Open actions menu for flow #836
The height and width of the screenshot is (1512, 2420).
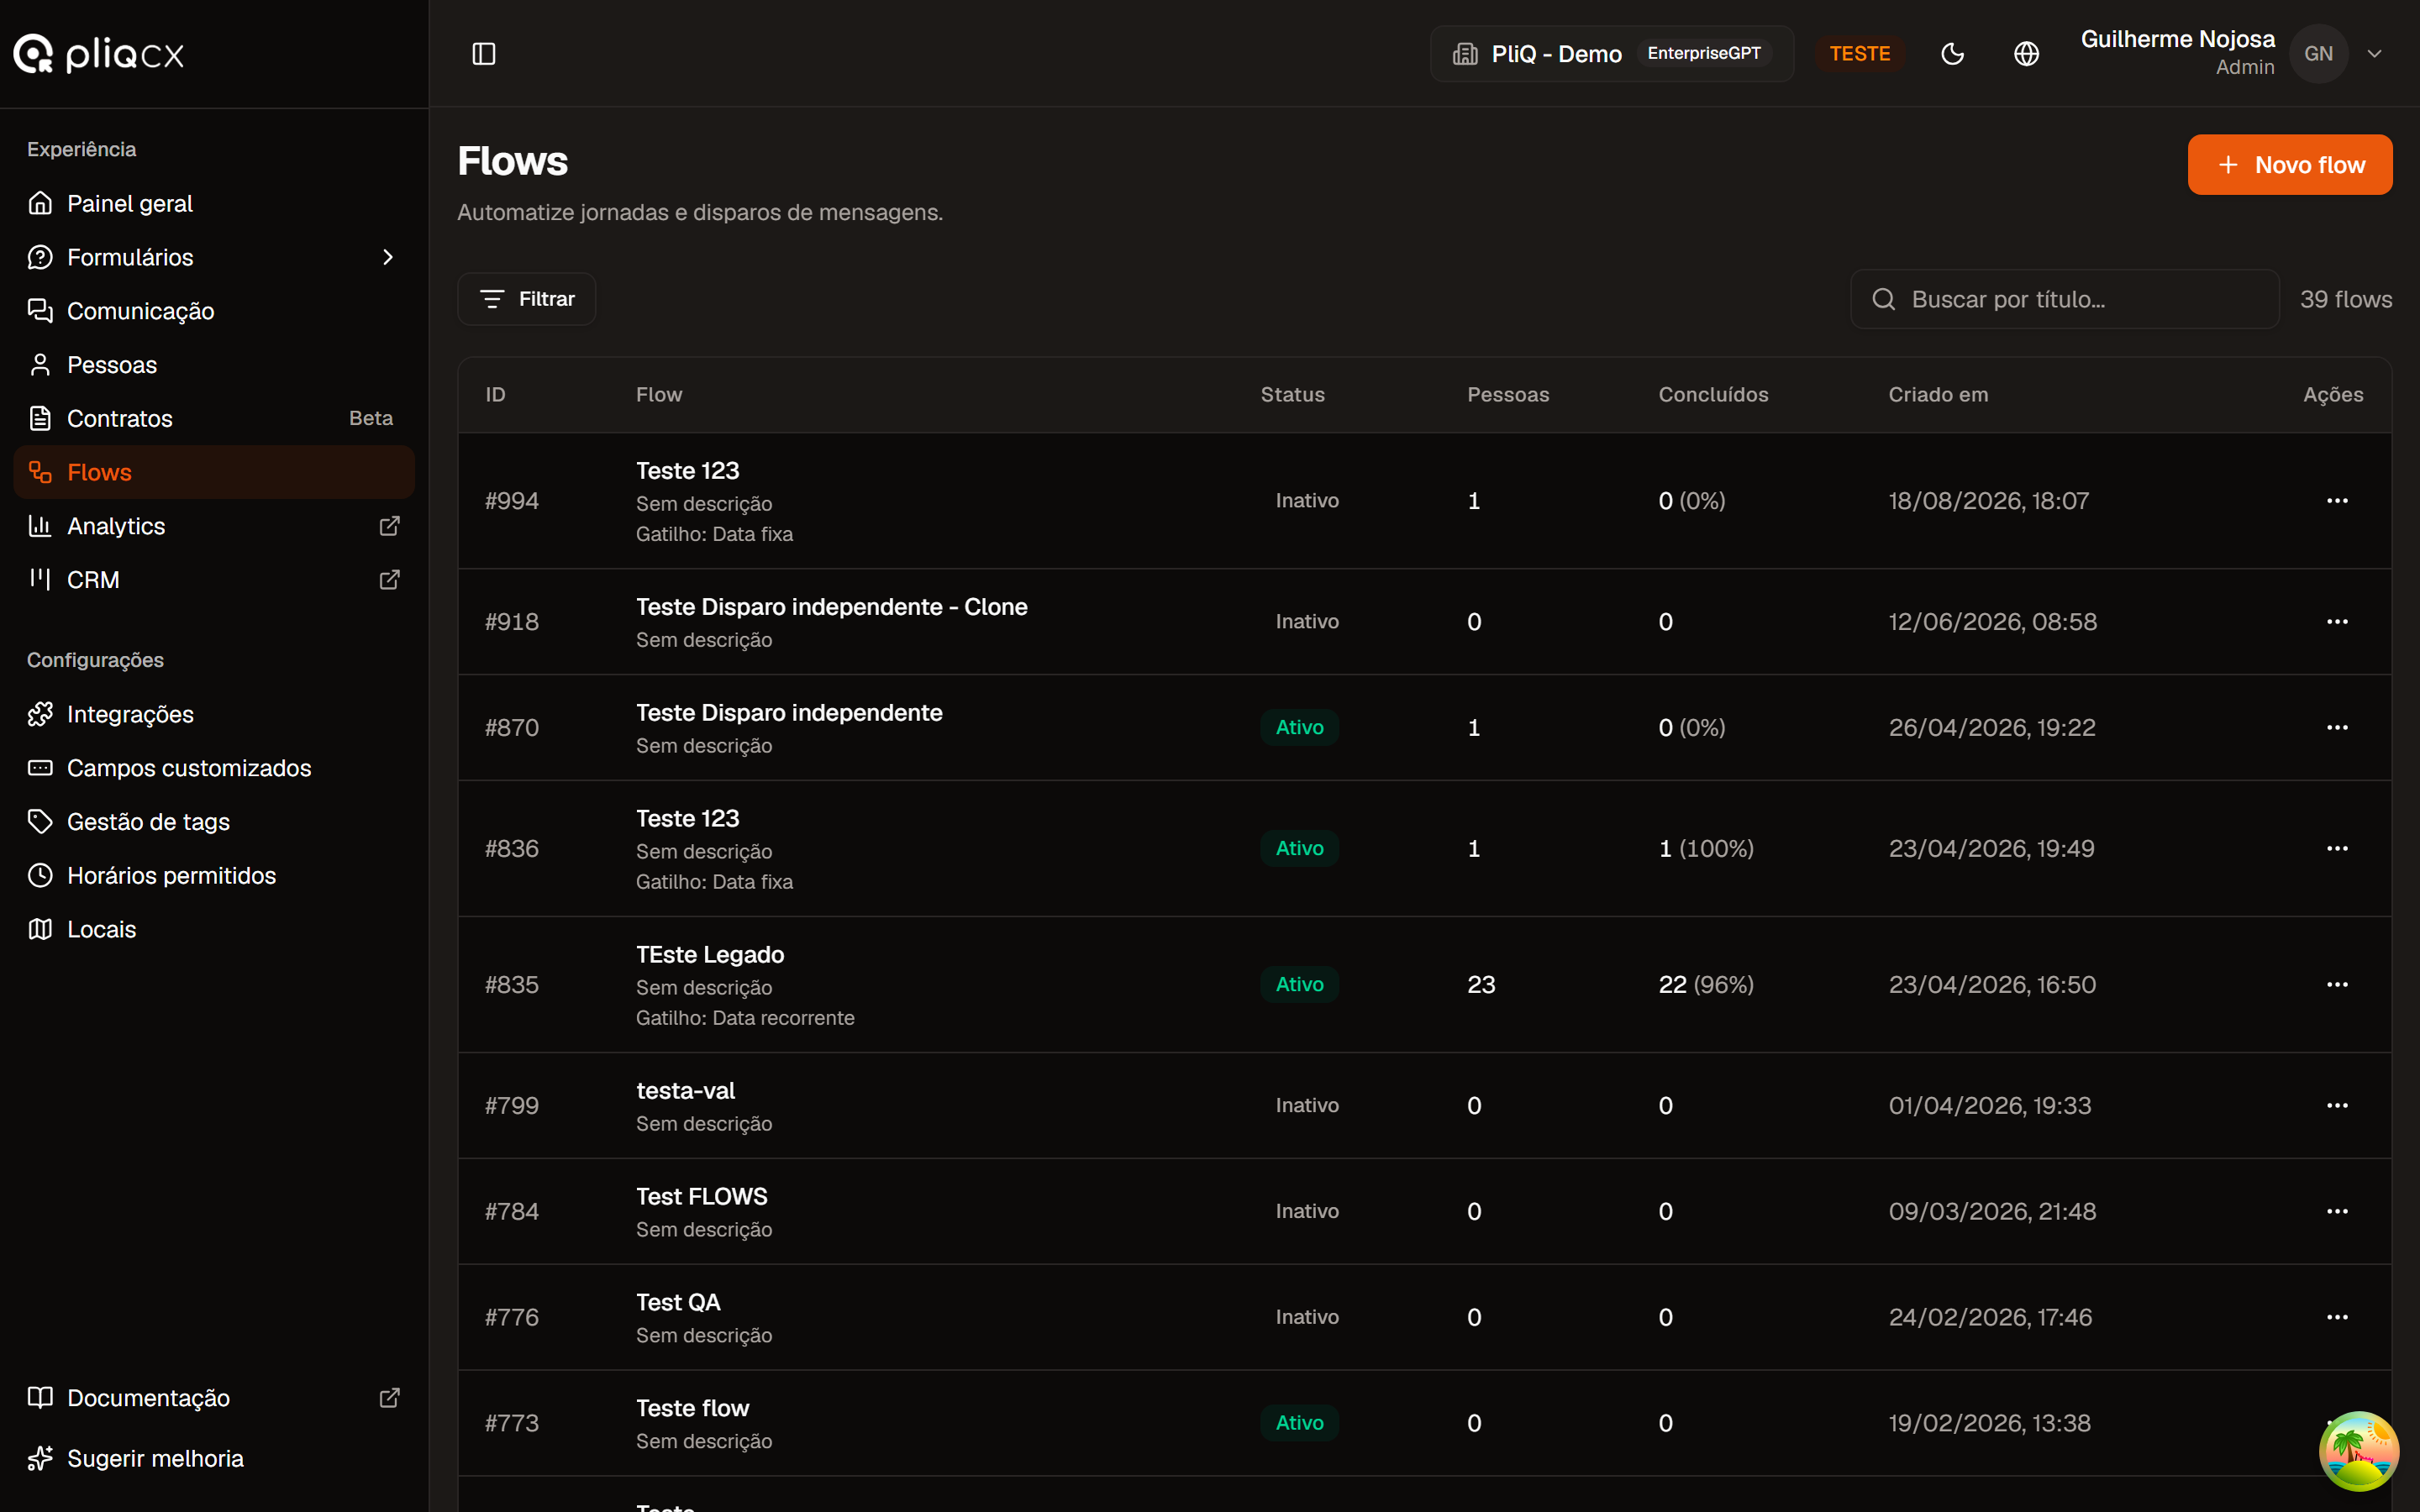[2337, 849]
